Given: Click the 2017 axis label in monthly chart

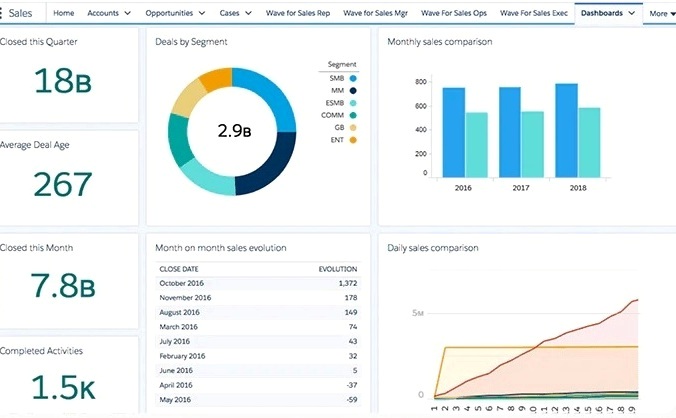Looking at the screenshot, I should pos(521,188).
